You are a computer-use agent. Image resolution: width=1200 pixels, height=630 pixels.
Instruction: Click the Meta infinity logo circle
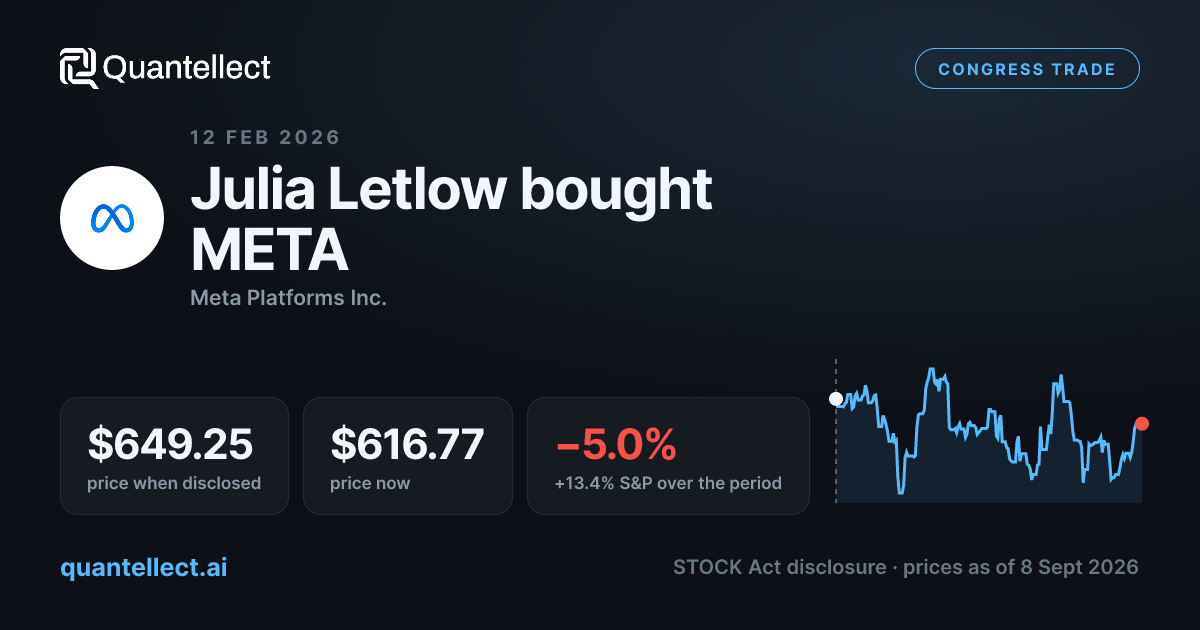112,218
